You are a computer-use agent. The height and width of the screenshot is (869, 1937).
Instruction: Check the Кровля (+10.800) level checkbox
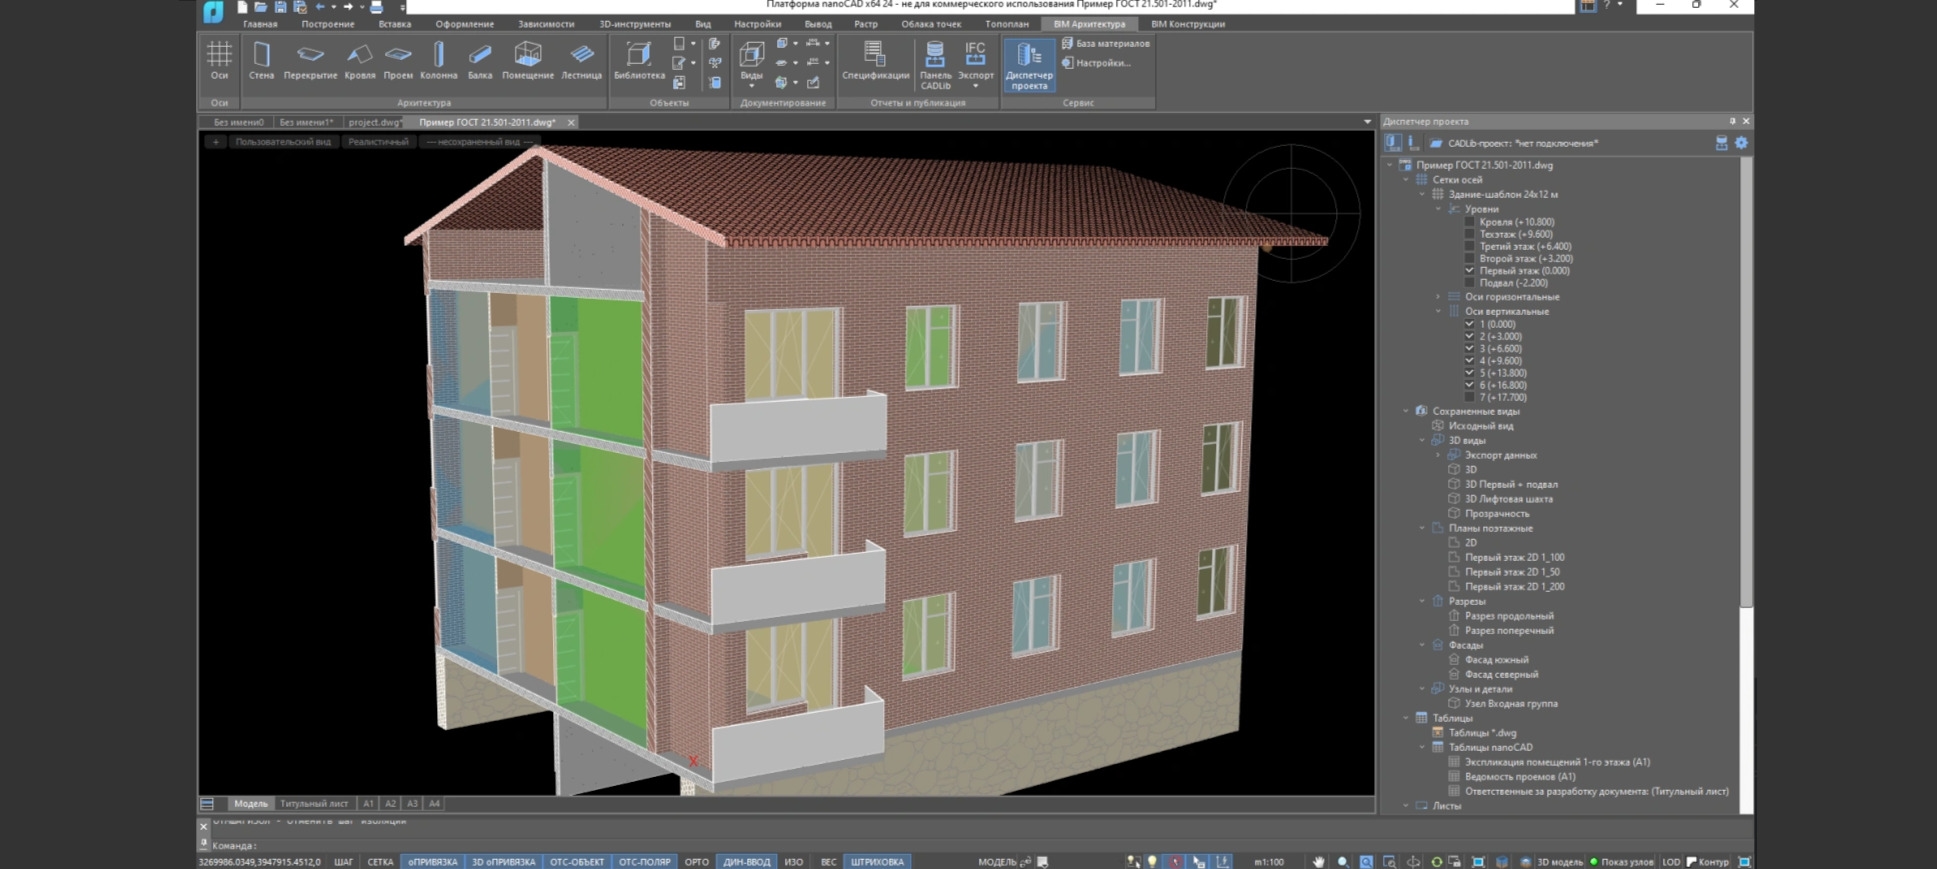click(1469, 222)
